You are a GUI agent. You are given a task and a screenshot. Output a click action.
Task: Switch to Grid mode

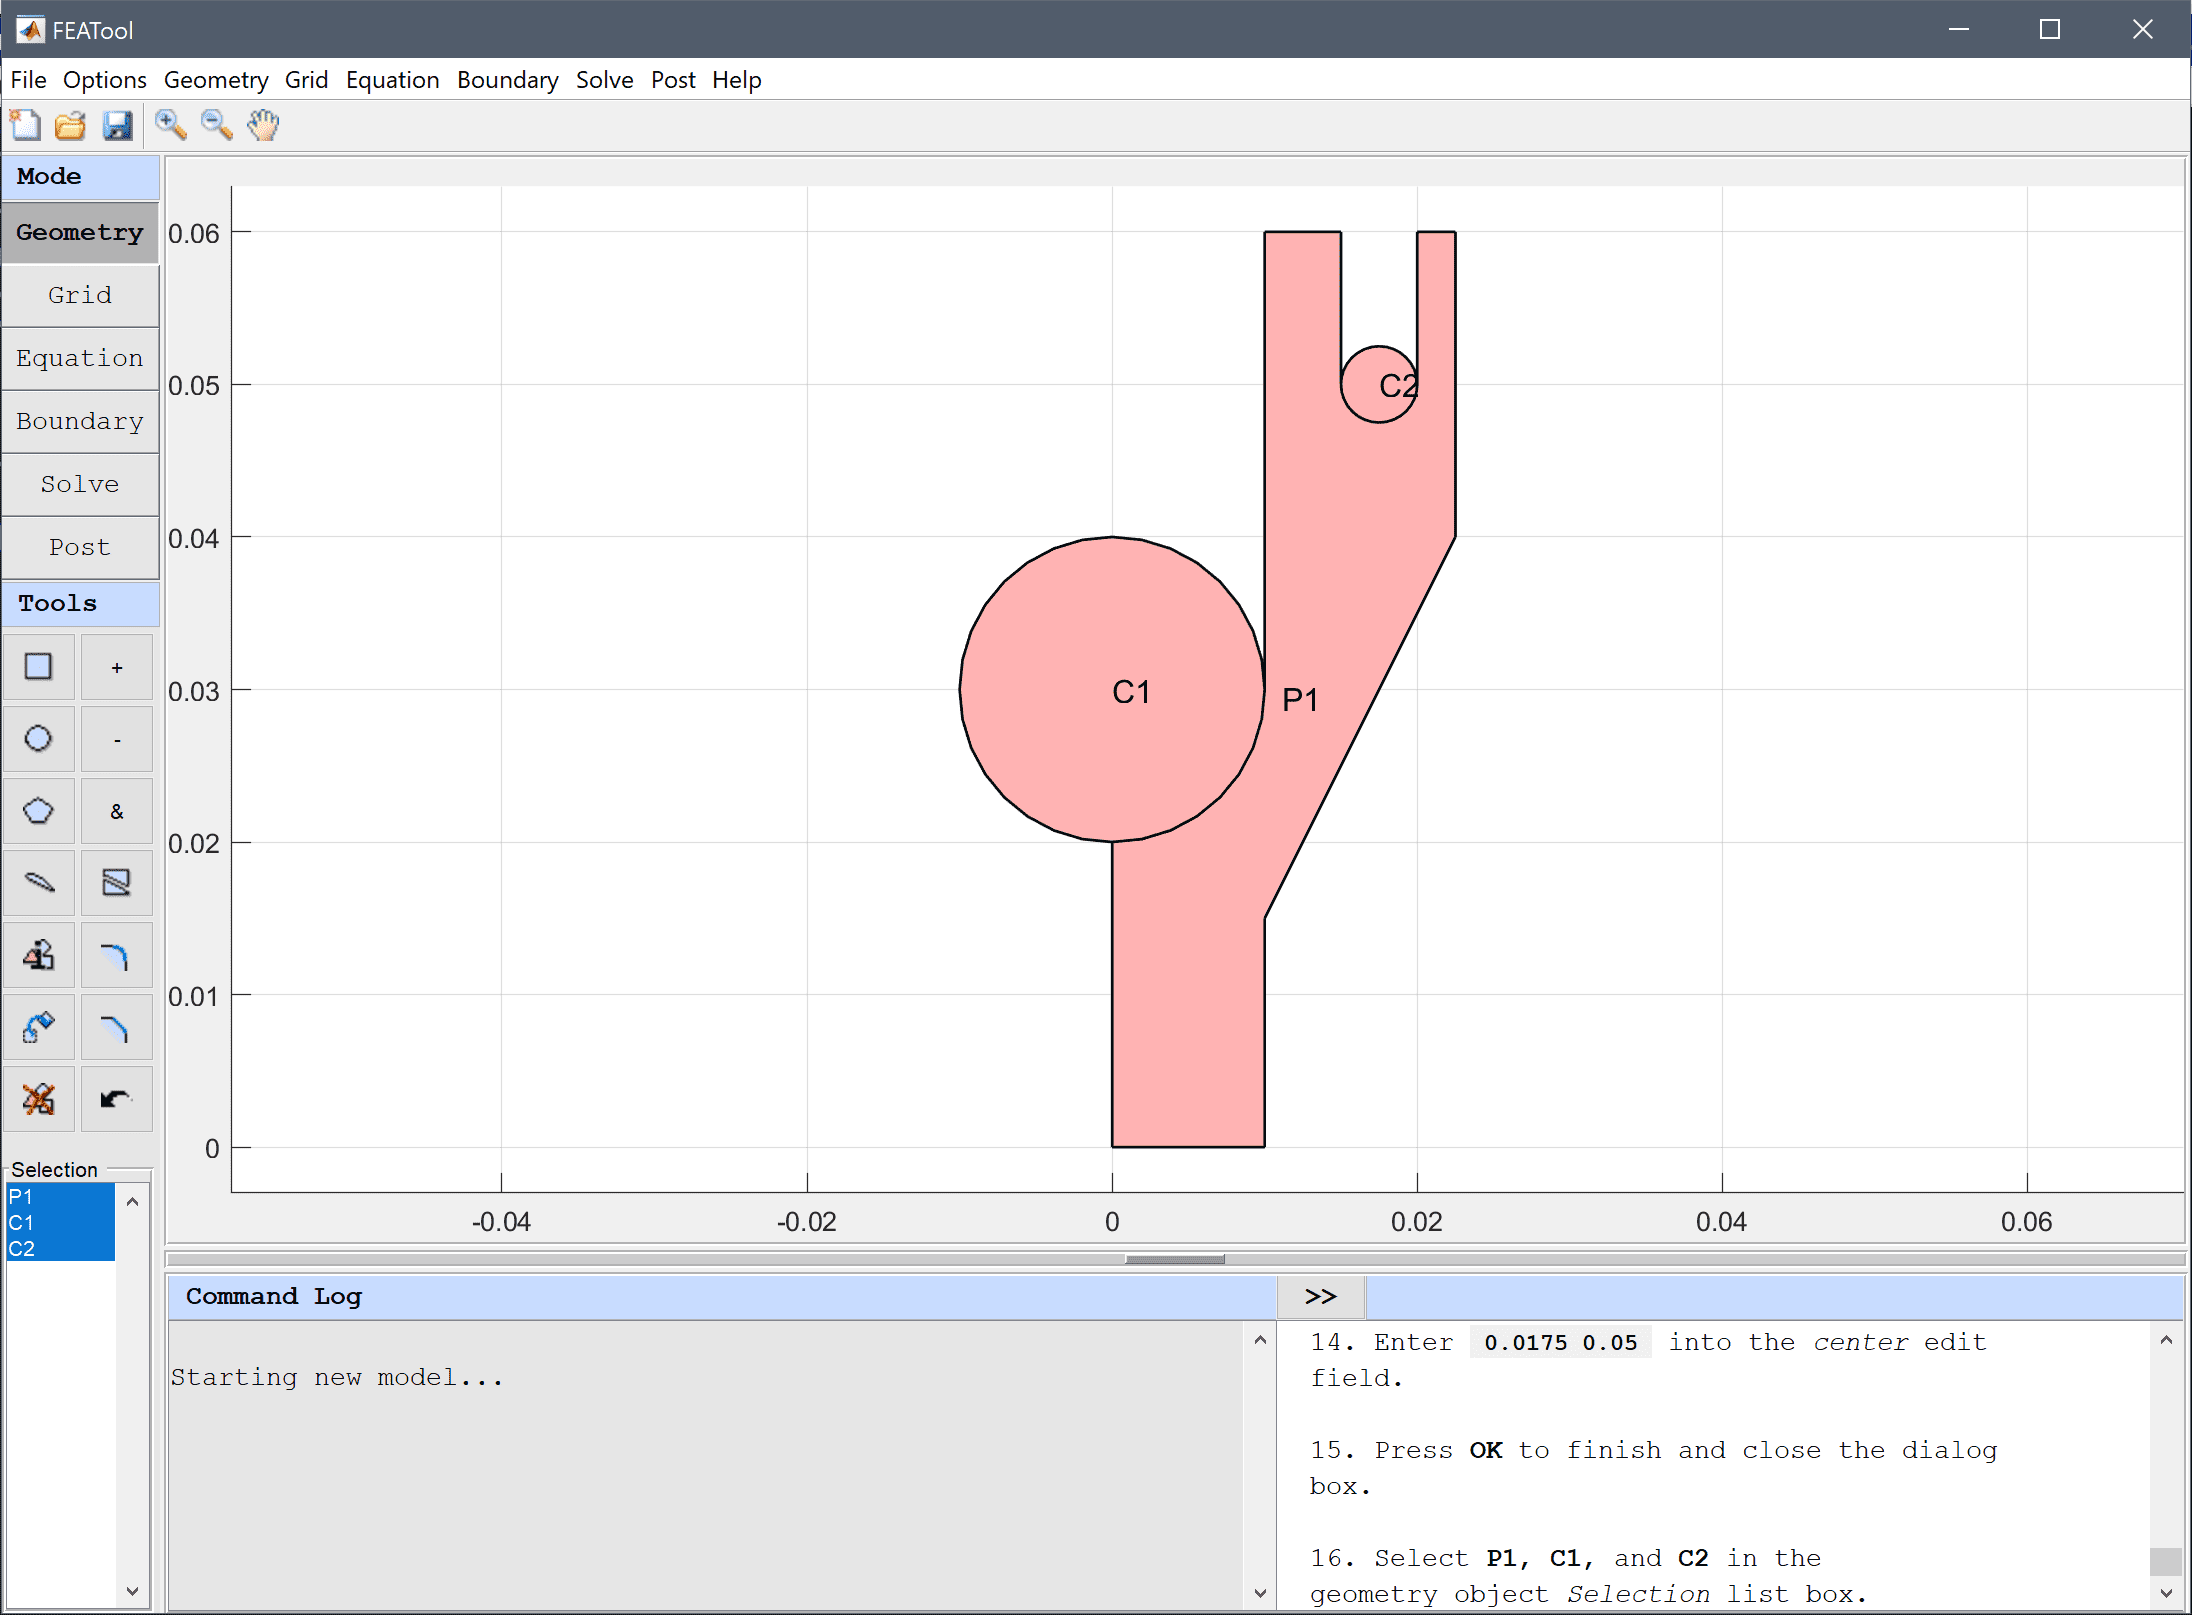point(80,295)
